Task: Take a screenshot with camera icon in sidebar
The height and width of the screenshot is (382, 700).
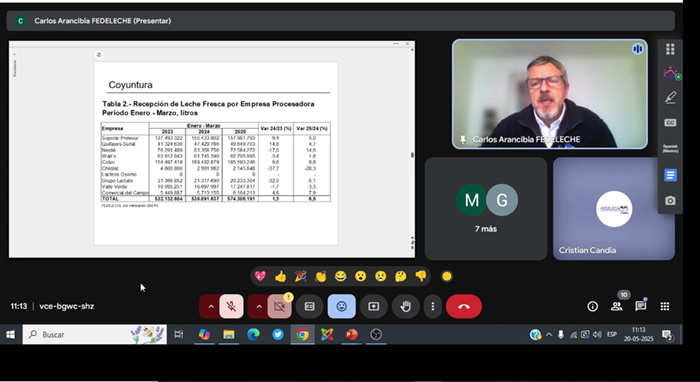Action: [x=670, y=201]
